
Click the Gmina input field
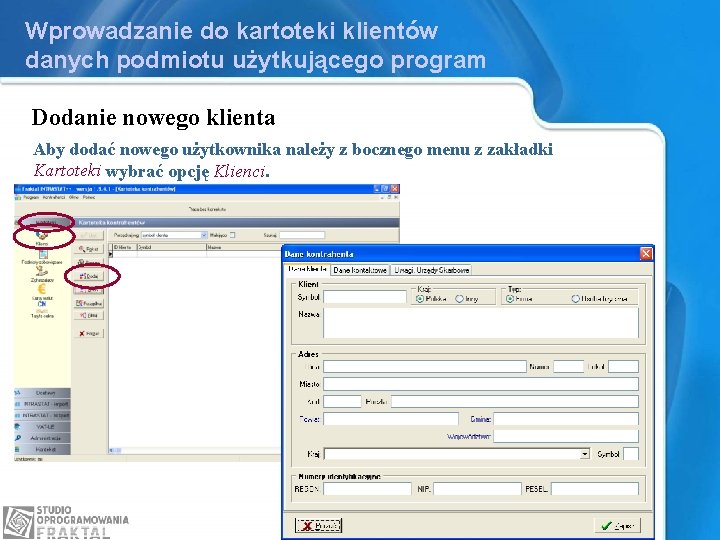pos(566,419)
